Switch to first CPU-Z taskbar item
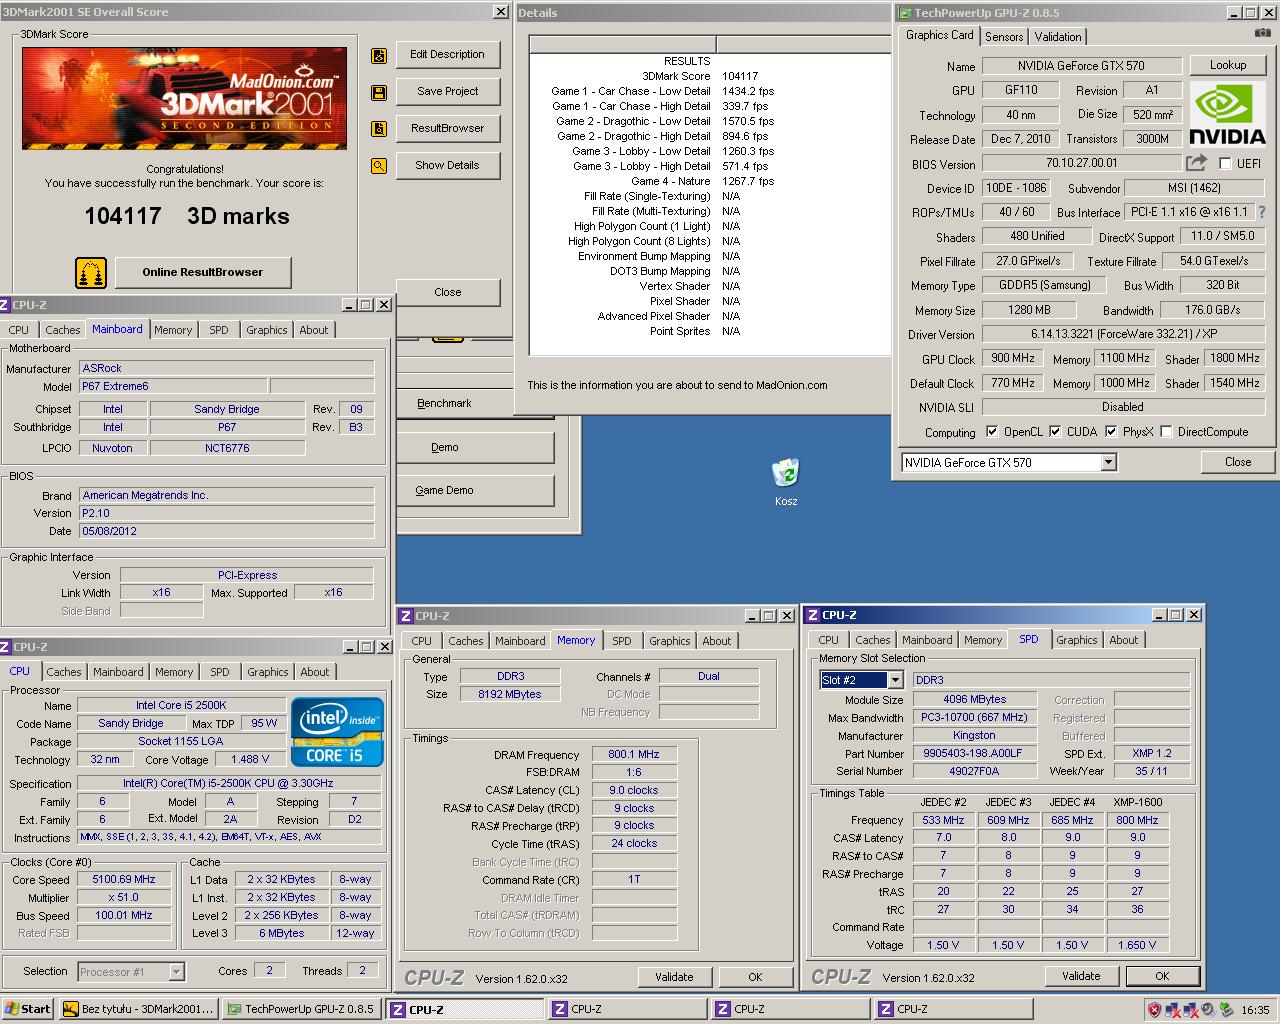The height and width of the screenshot is (1024, 1280). click(465, 1009)
